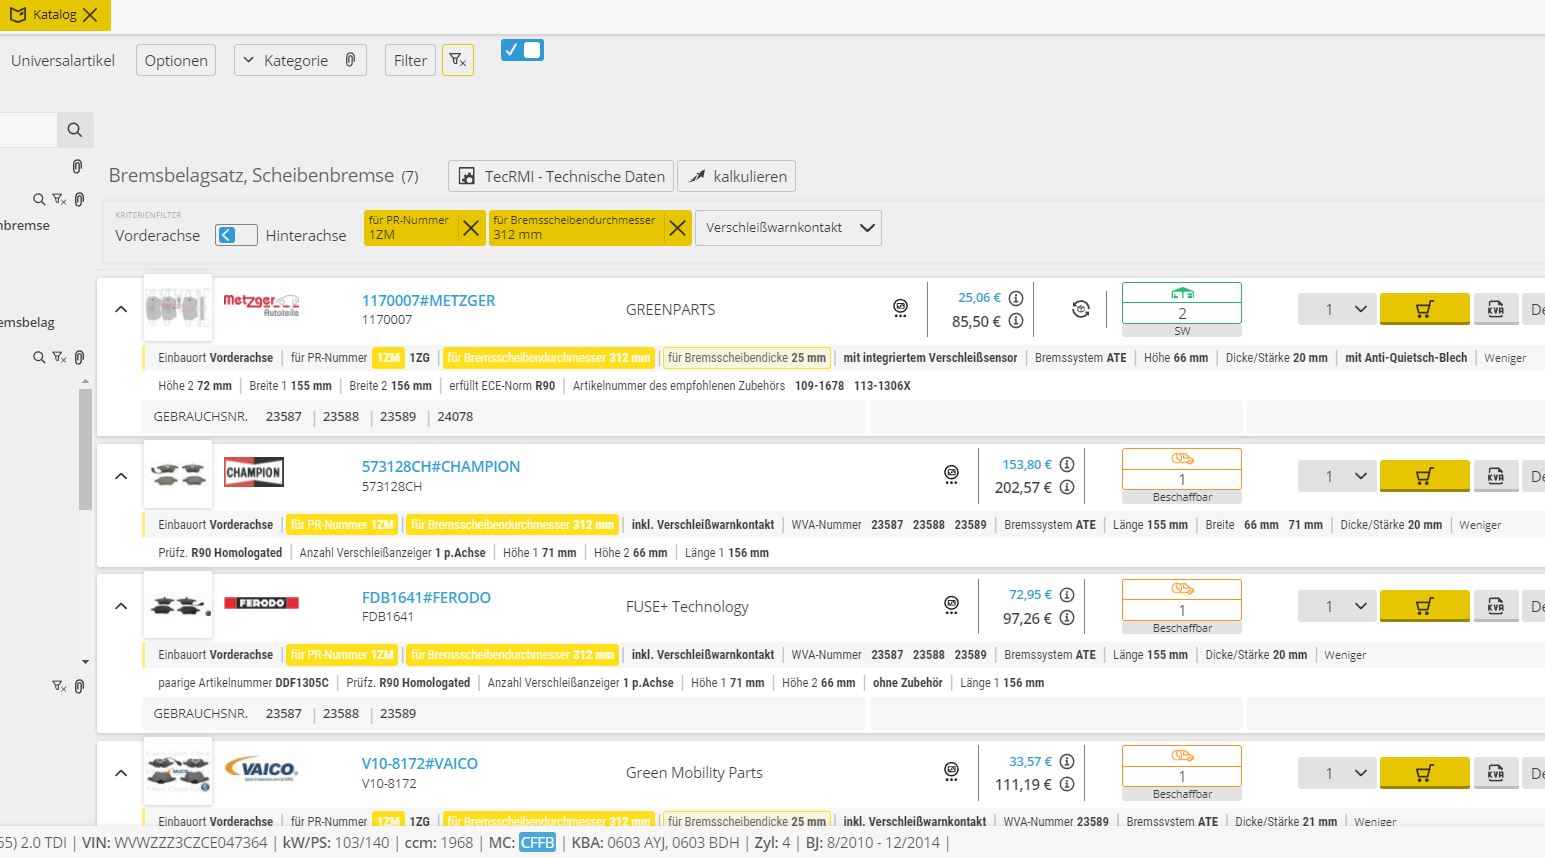The width and height of the screenshot is (1545, 858).
Task: Open METZGER availability box marked SW
Action: tap(1182, 309)
